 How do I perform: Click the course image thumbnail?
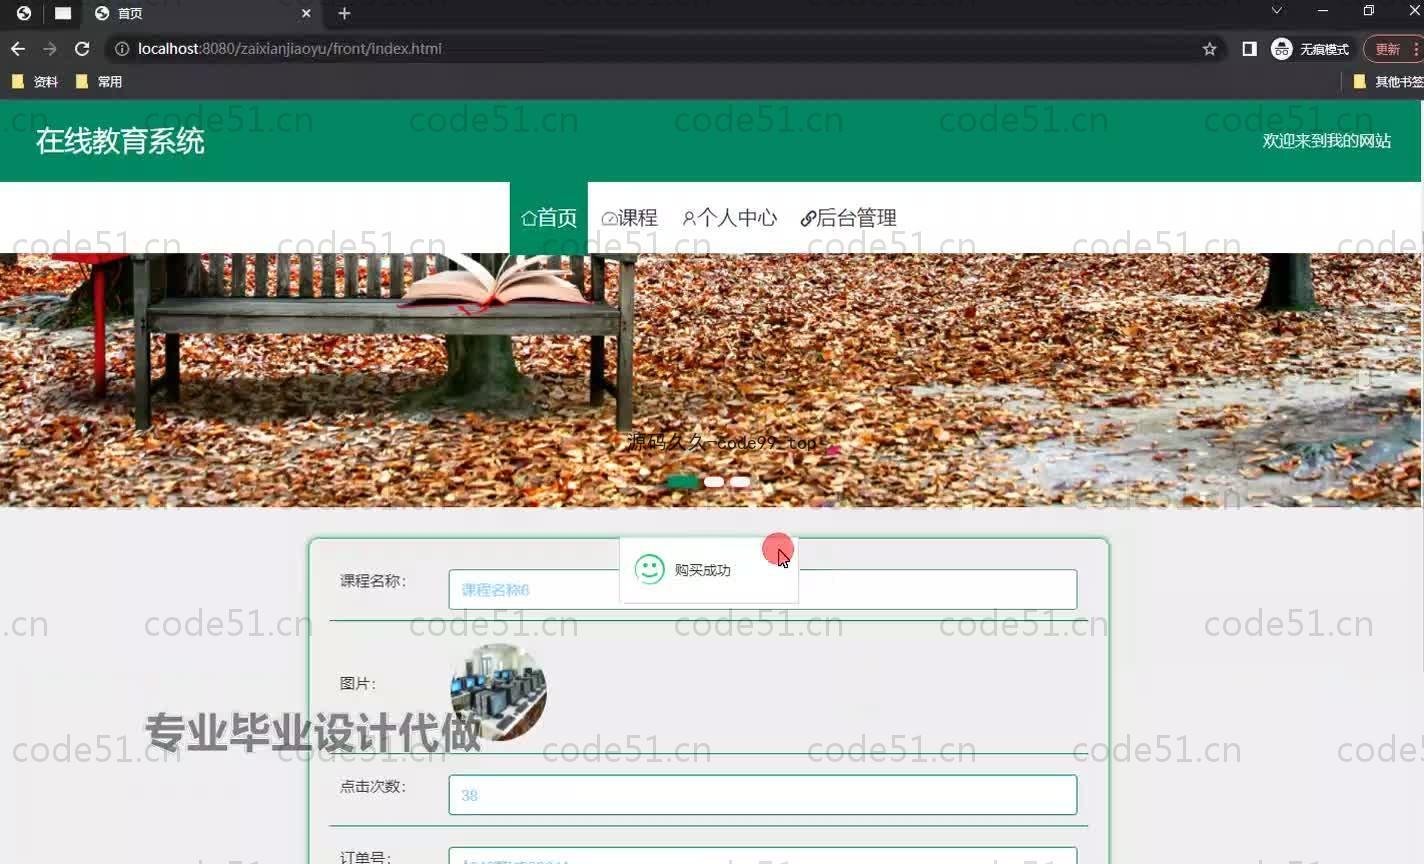(x=498, y=692)
